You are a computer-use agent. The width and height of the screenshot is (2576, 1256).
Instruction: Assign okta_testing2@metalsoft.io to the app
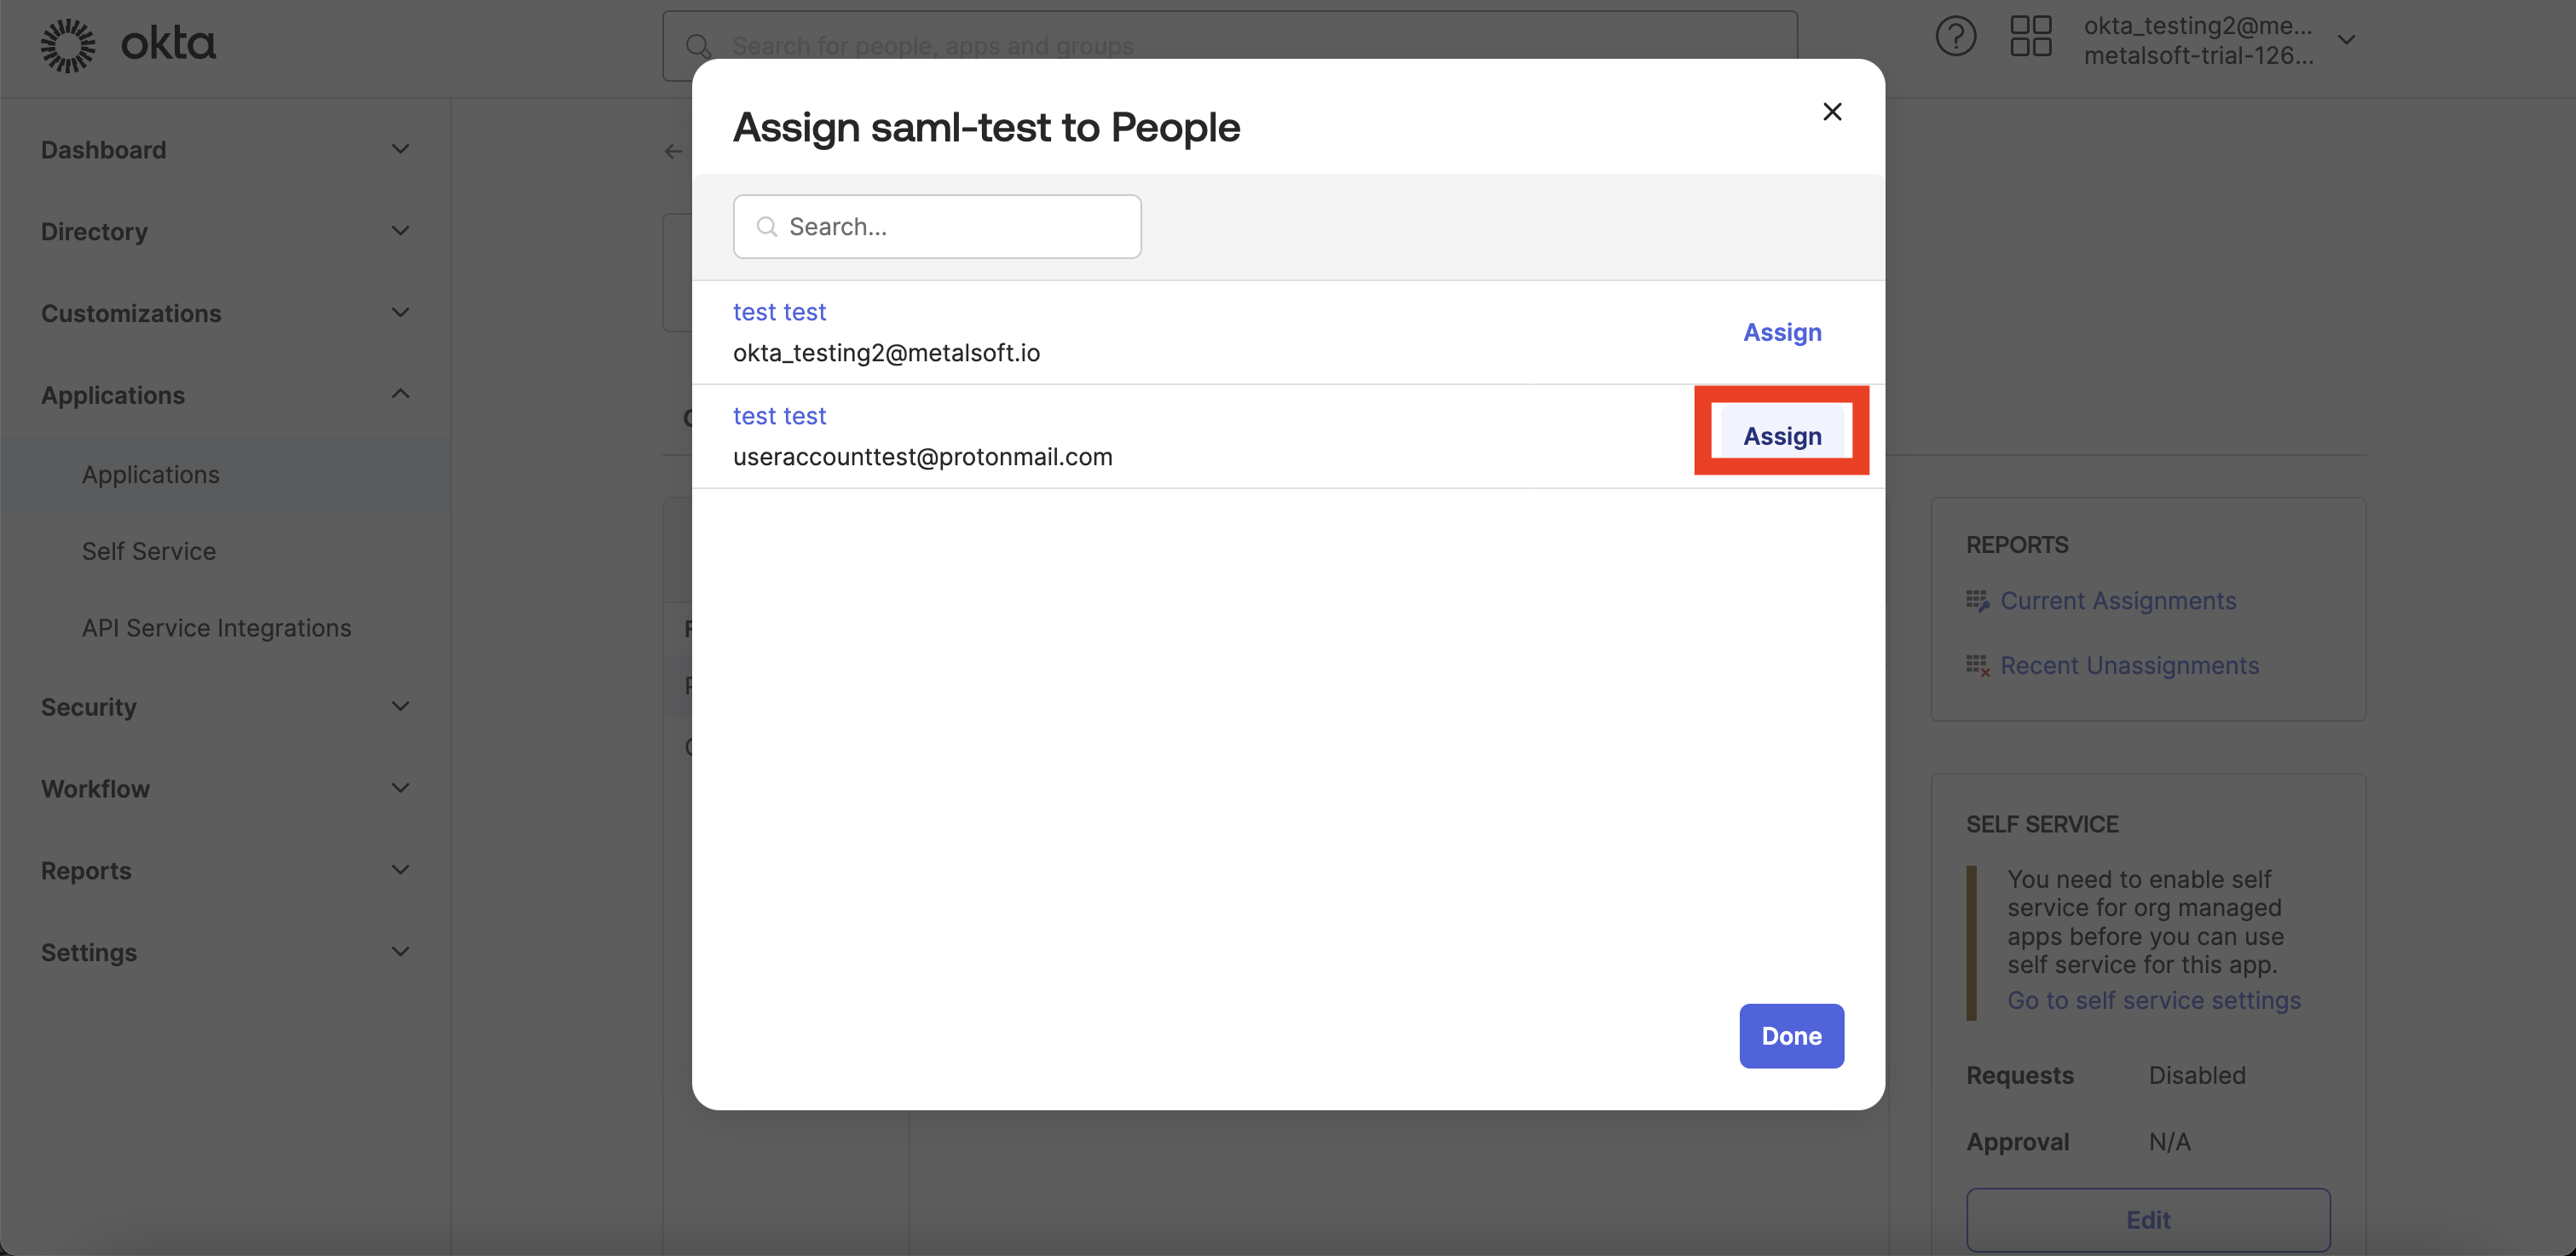coord(1782,332)
